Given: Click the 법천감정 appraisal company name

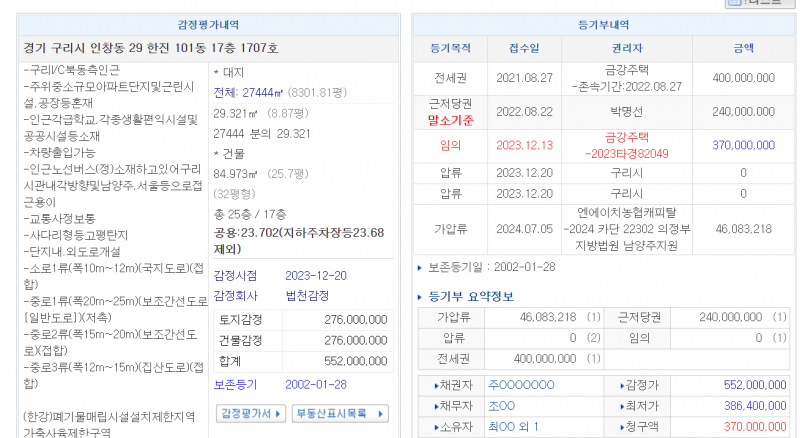Looking at the screenshot, I should tap(309, 295).
